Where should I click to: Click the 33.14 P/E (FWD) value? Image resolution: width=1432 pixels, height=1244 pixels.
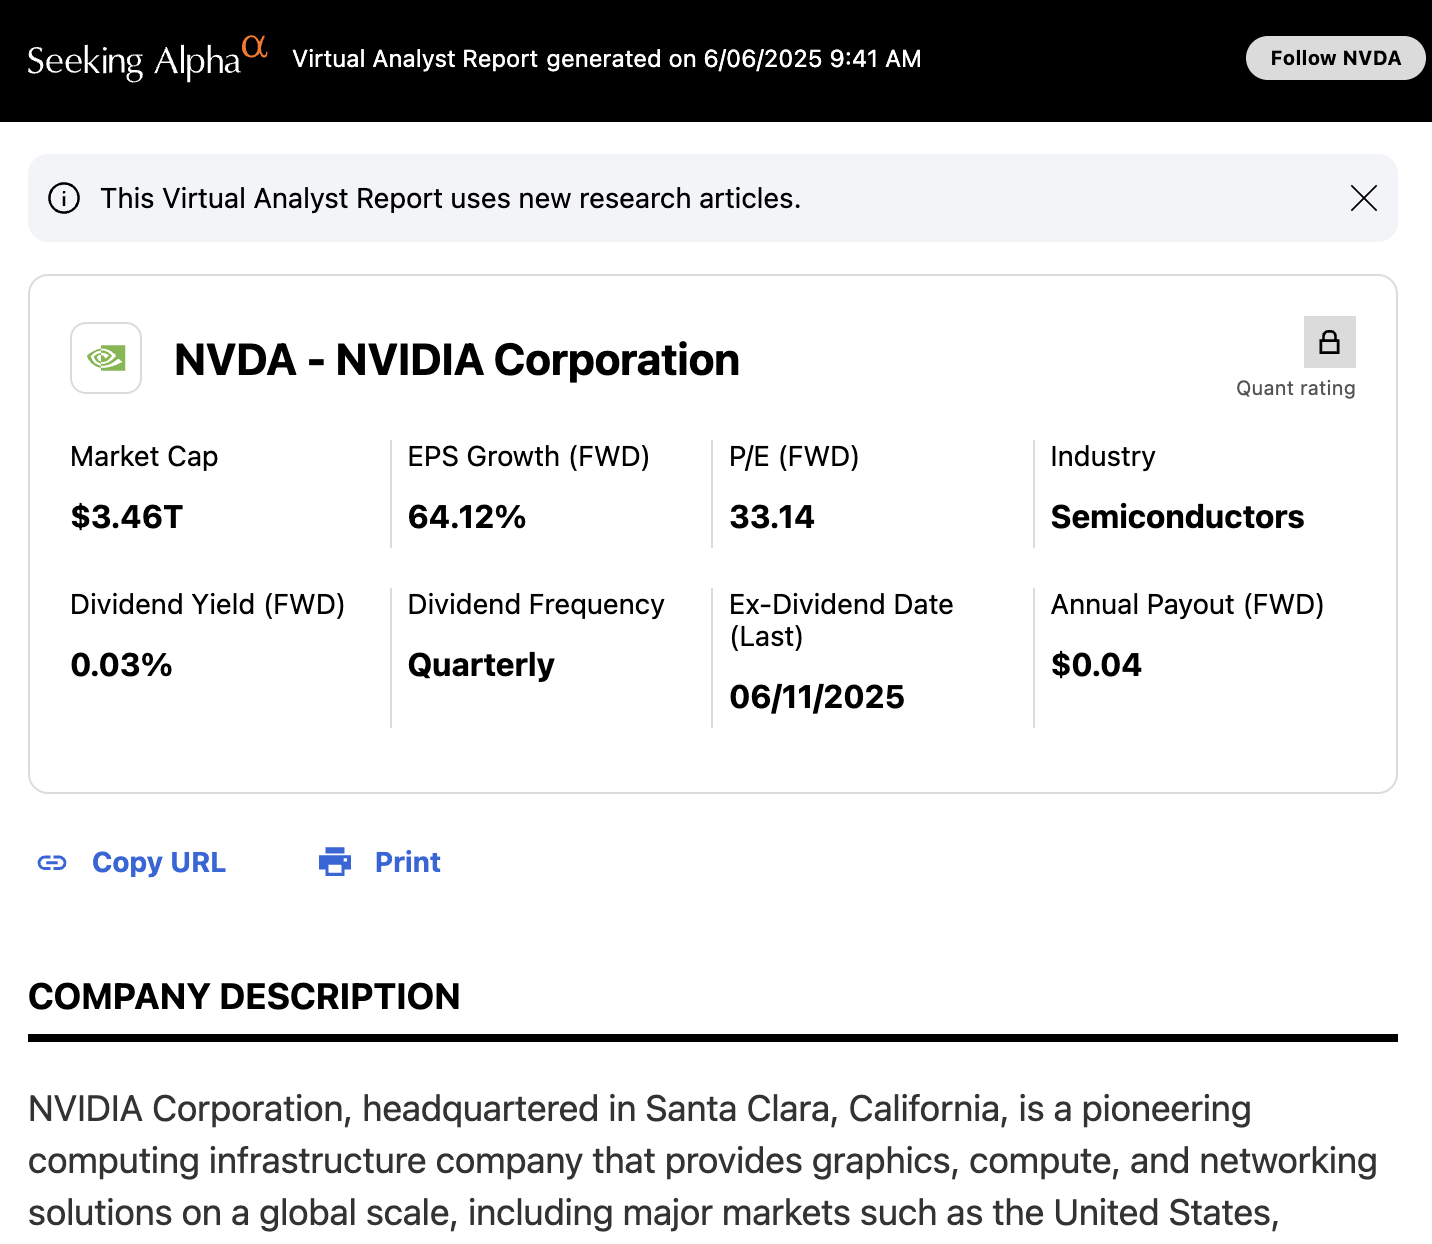772,517
